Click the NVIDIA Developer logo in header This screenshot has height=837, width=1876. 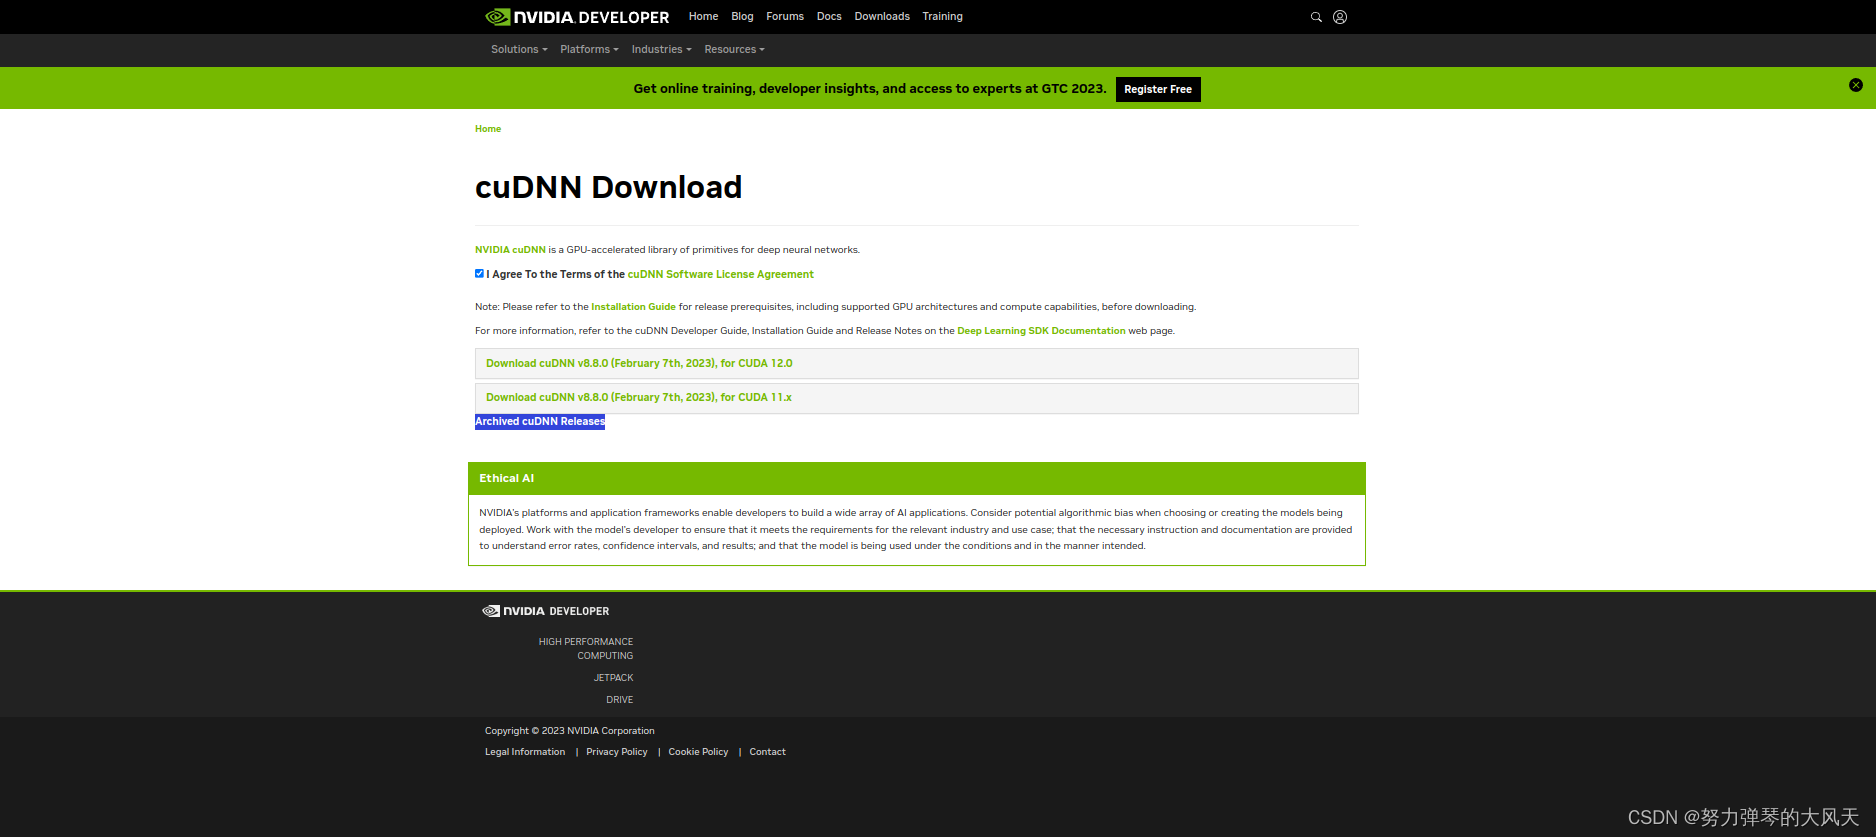pyautogui.click(x=577, y=17)
